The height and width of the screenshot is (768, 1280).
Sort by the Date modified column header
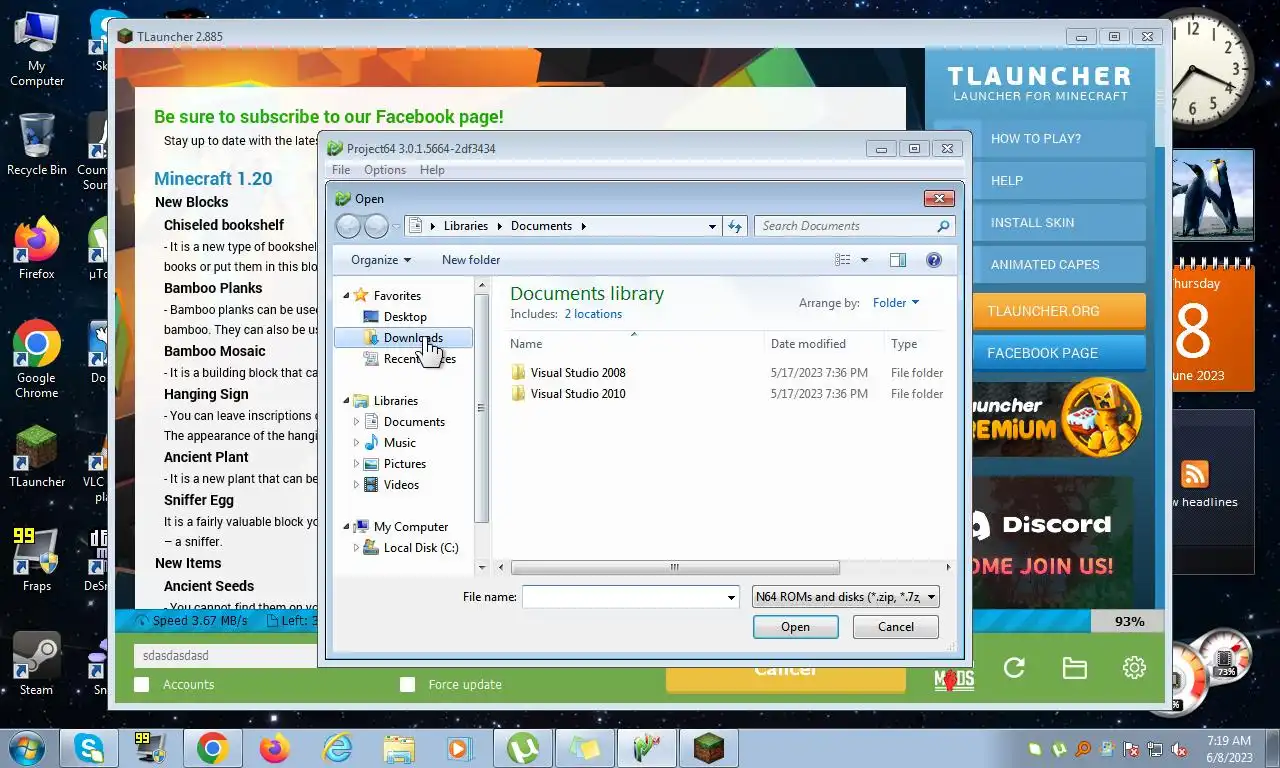[x=808, y=344]
